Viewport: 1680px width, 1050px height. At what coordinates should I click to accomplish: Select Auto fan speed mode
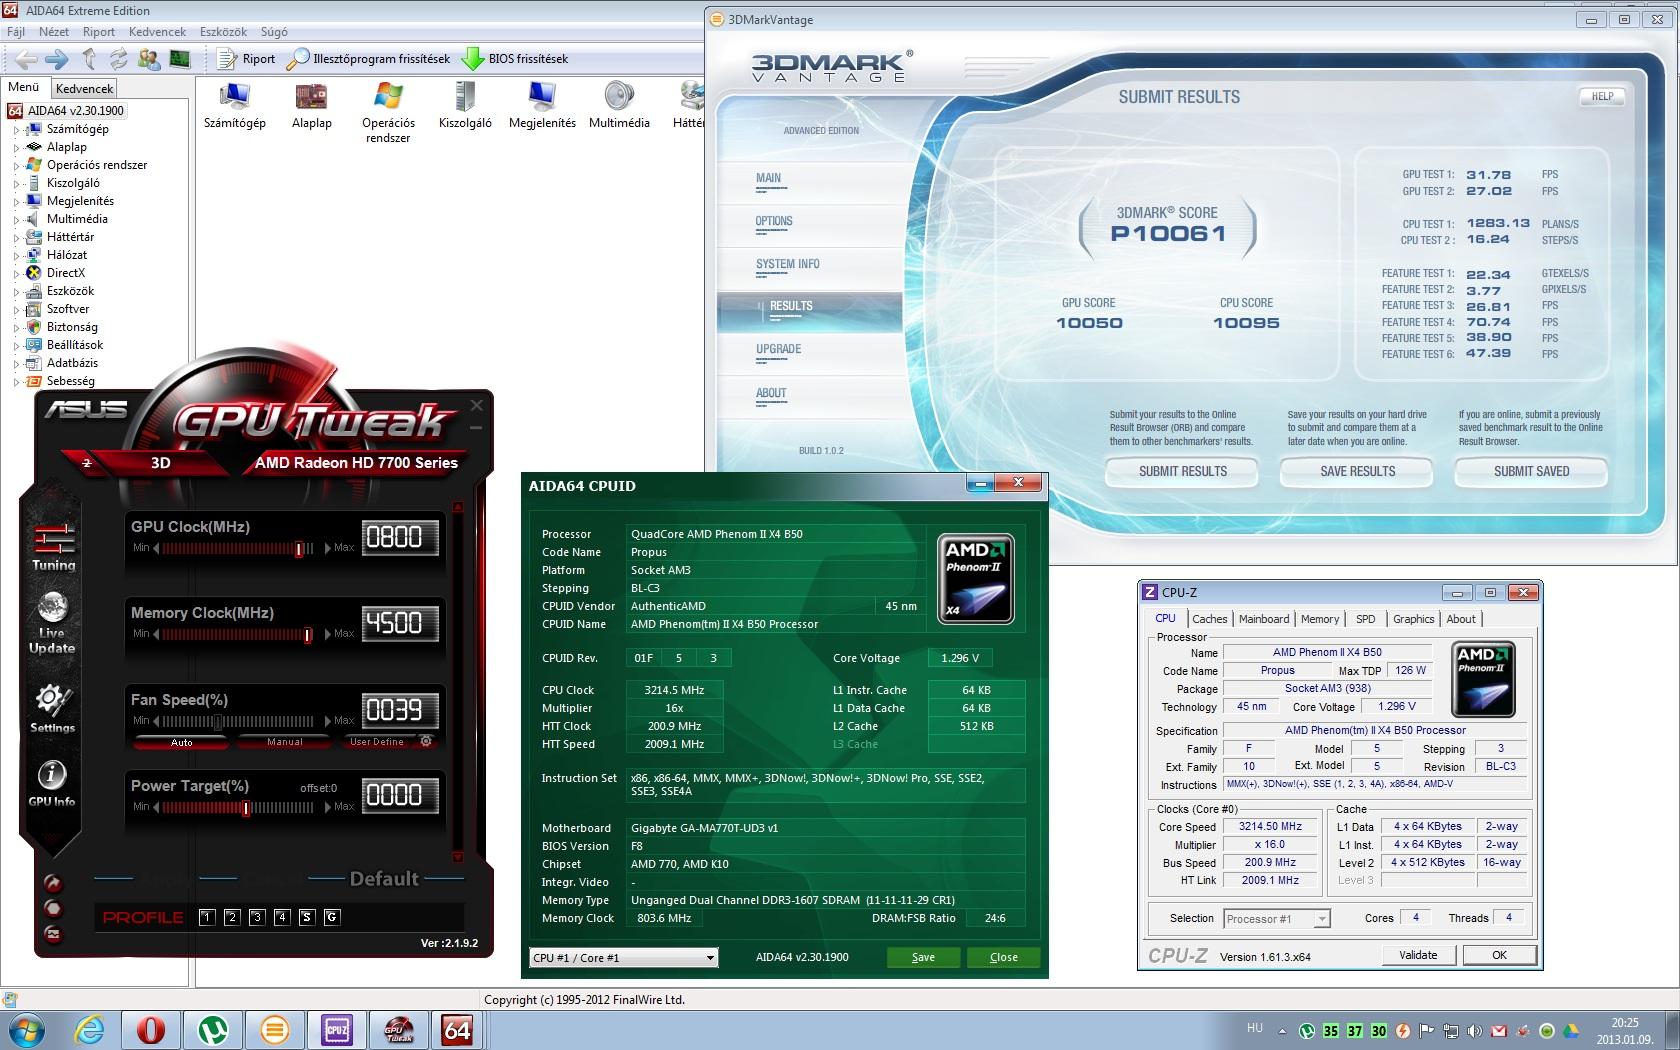(181, 742)
